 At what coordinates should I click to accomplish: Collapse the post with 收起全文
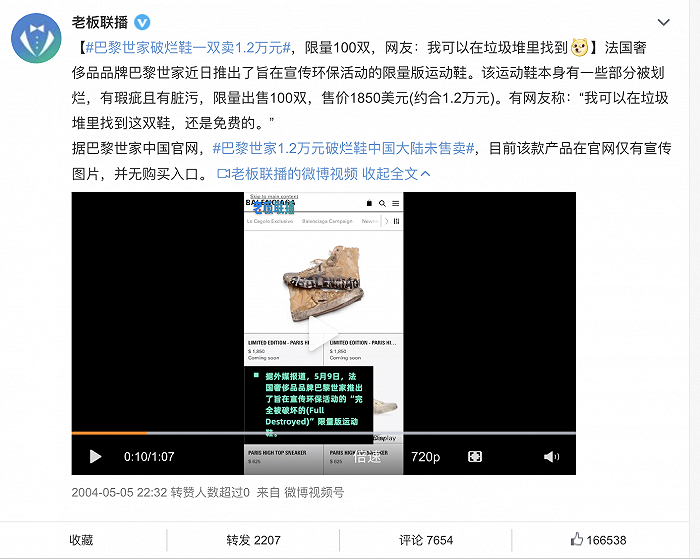click(396, 174)
